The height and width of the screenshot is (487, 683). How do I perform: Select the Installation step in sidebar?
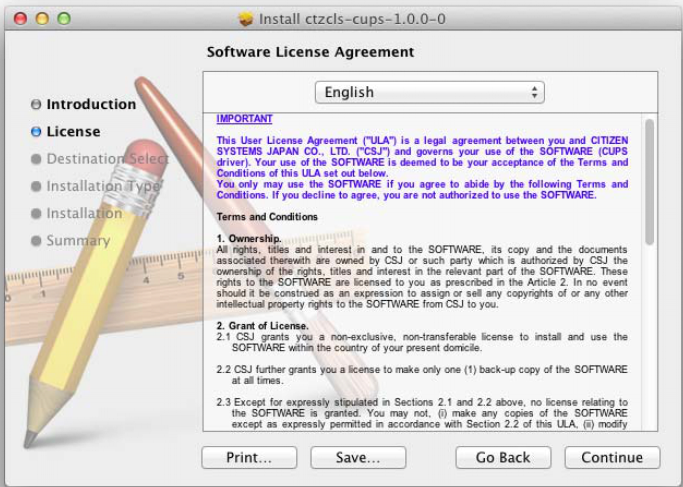(x=84, y=213)
